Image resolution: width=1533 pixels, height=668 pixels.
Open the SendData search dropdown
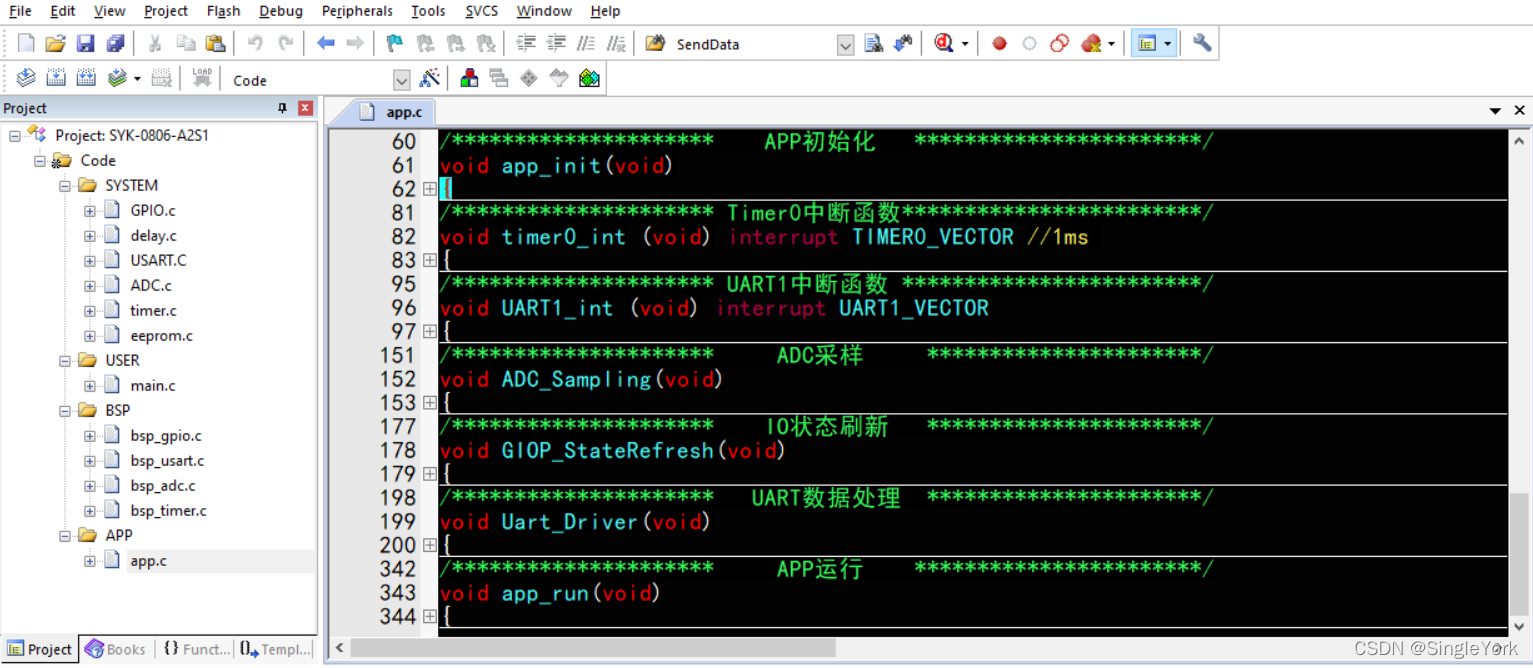(x=845, y=45)
